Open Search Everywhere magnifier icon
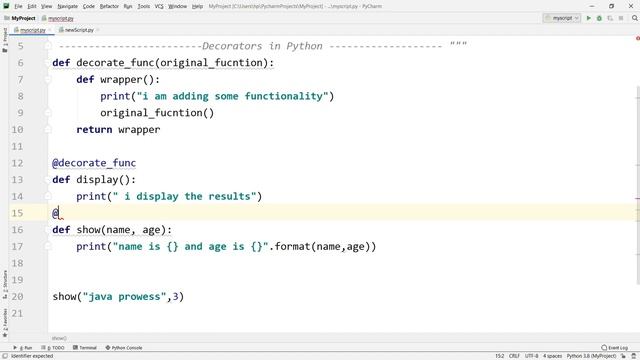640x360 pixels. 635,18
